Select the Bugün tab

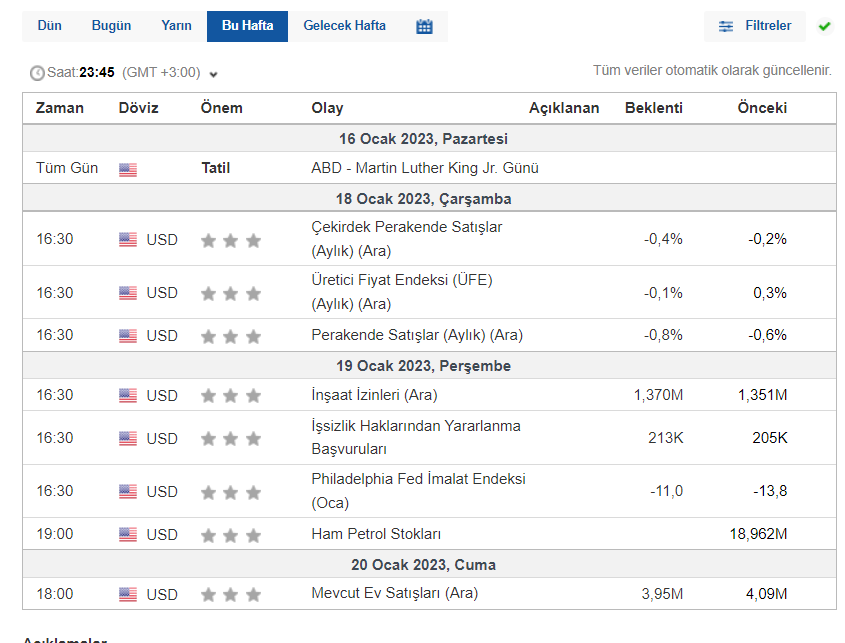[x=111, y=26]
